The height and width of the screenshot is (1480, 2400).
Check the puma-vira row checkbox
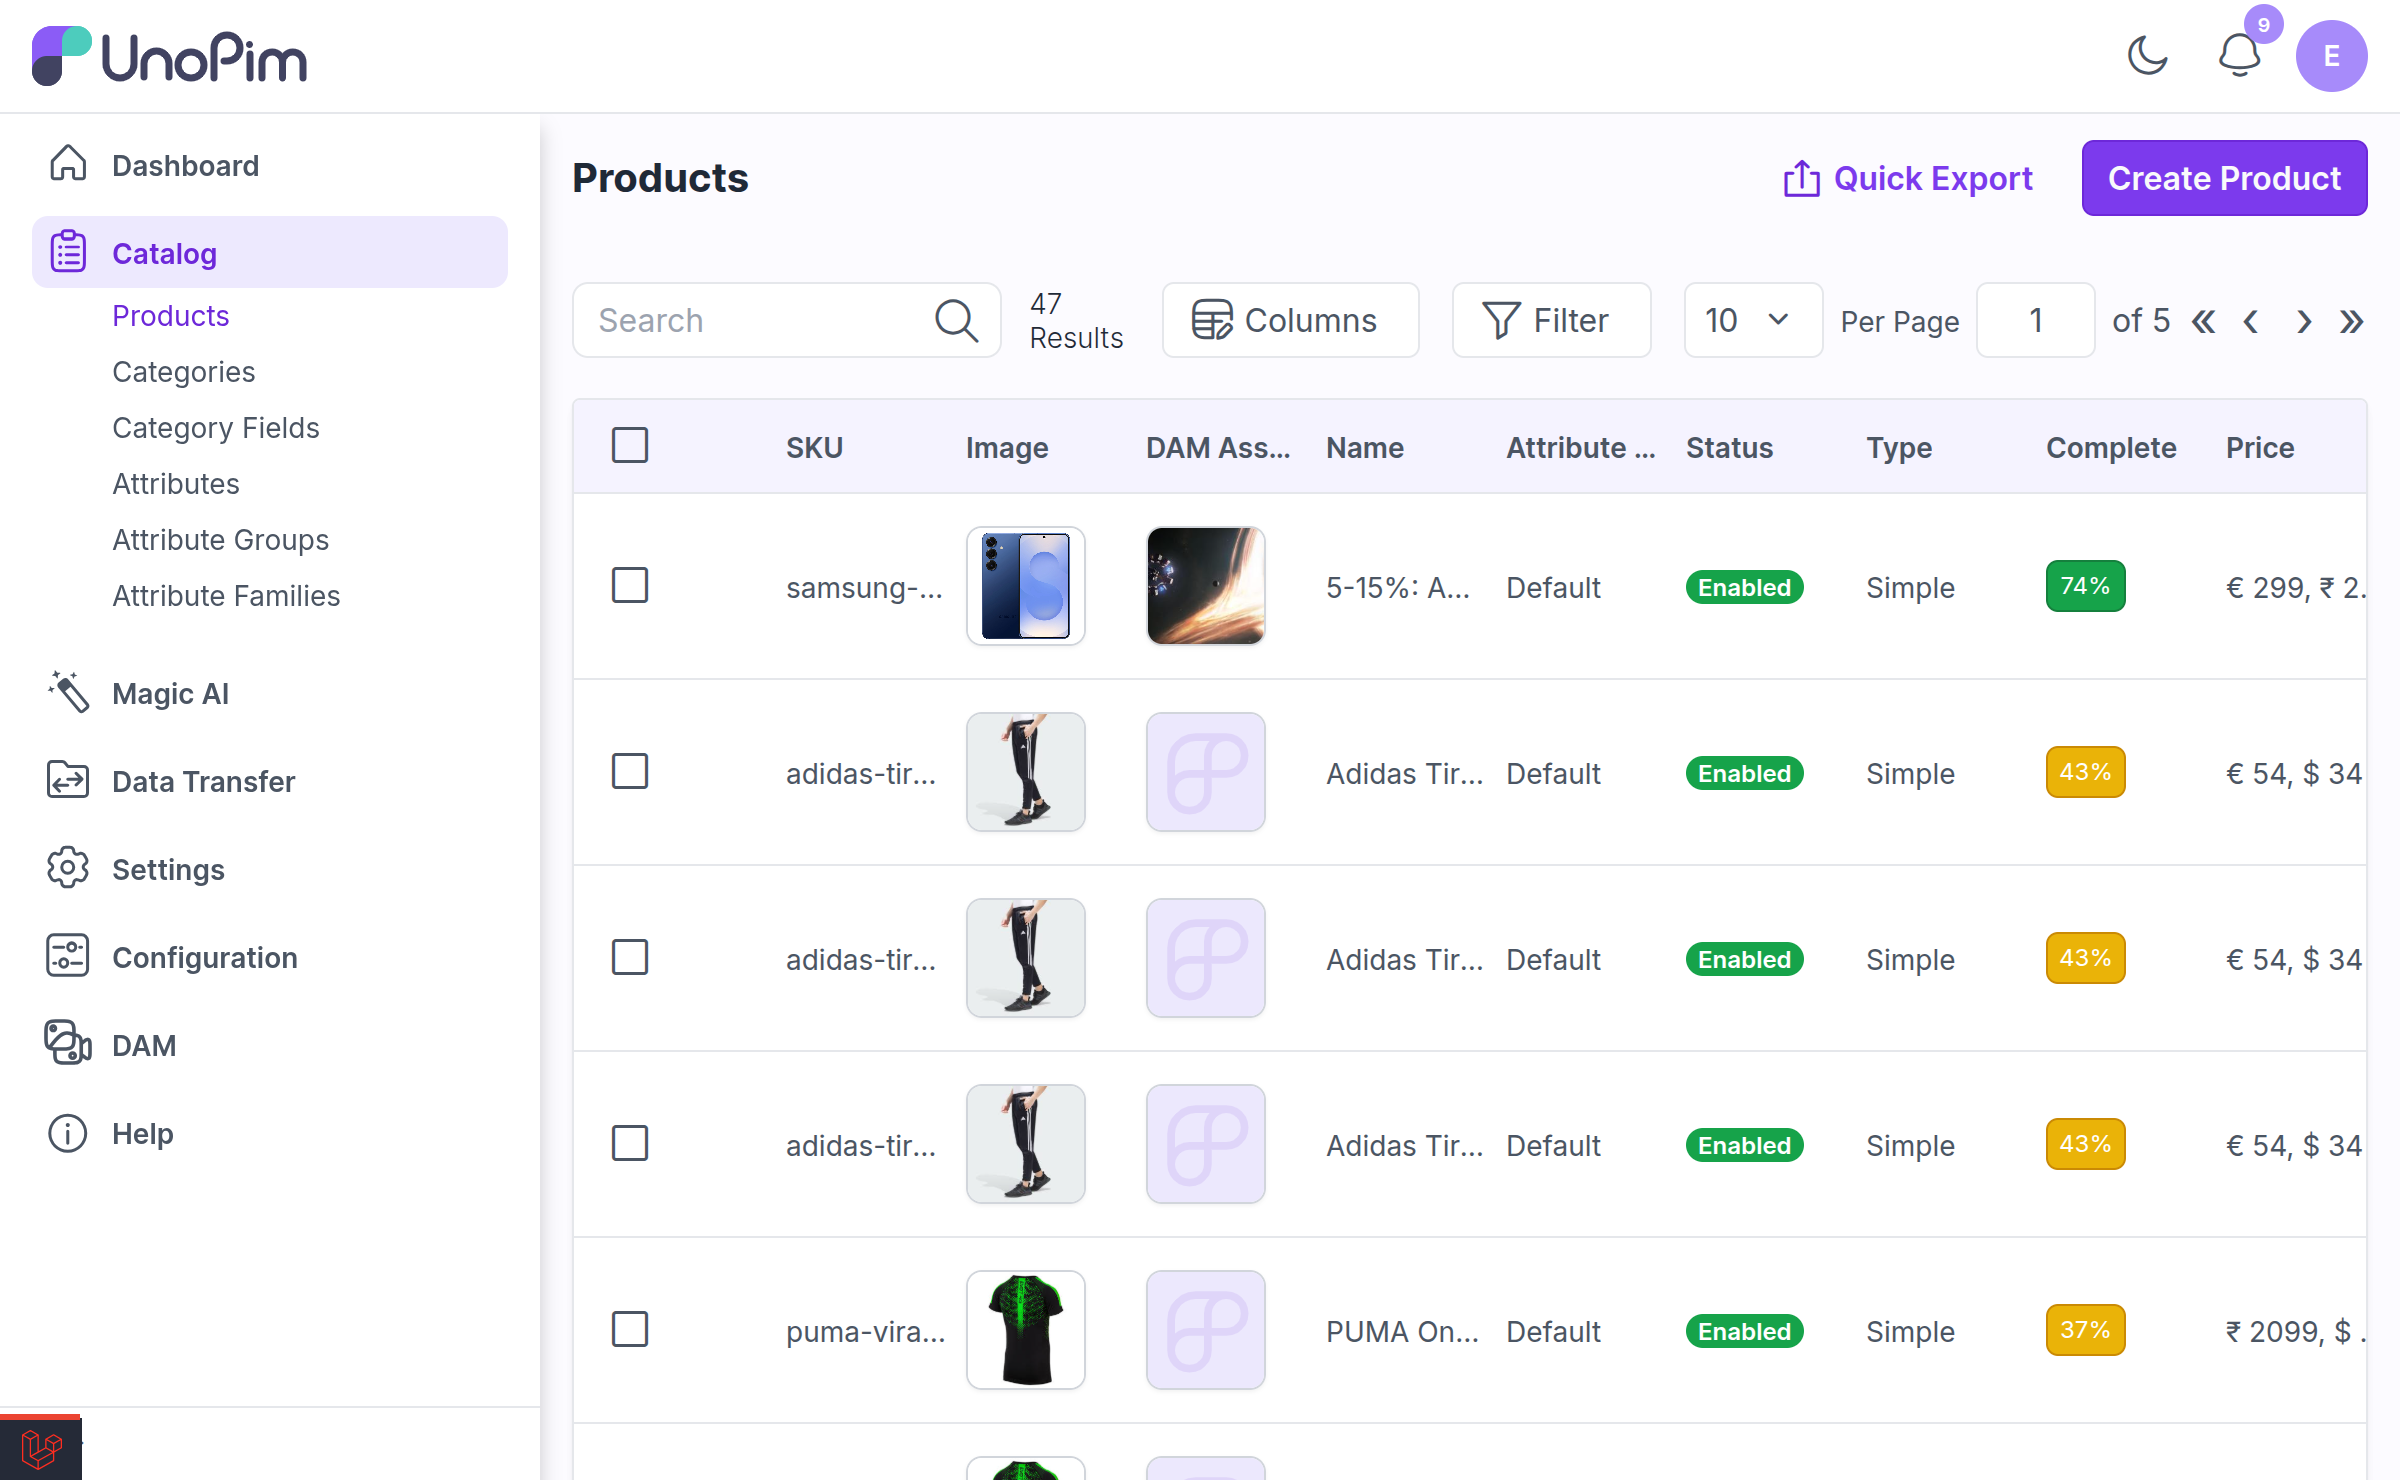pos(630,1330)
